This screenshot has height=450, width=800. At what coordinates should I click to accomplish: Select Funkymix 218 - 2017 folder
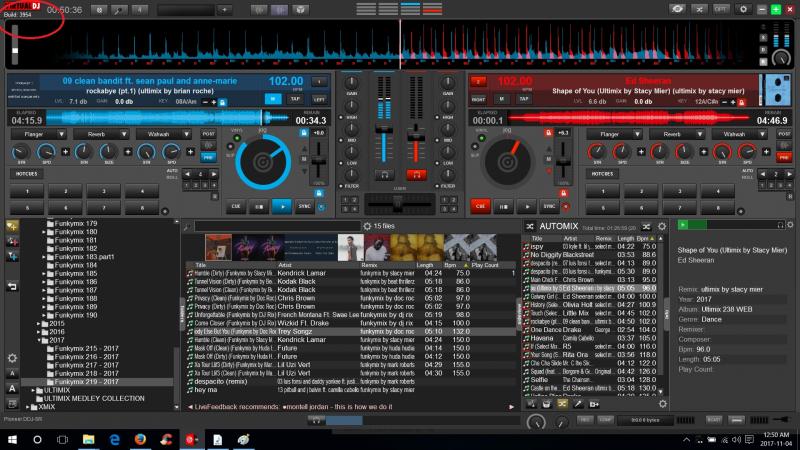86,373
